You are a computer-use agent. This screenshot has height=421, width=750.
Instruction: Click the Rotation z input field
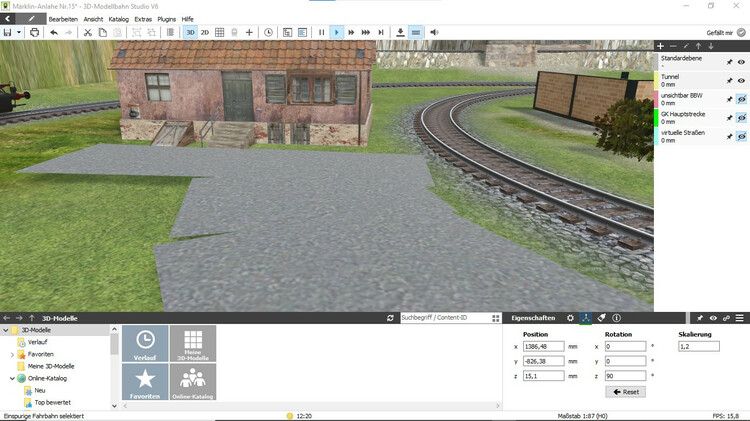pos(625,376)
